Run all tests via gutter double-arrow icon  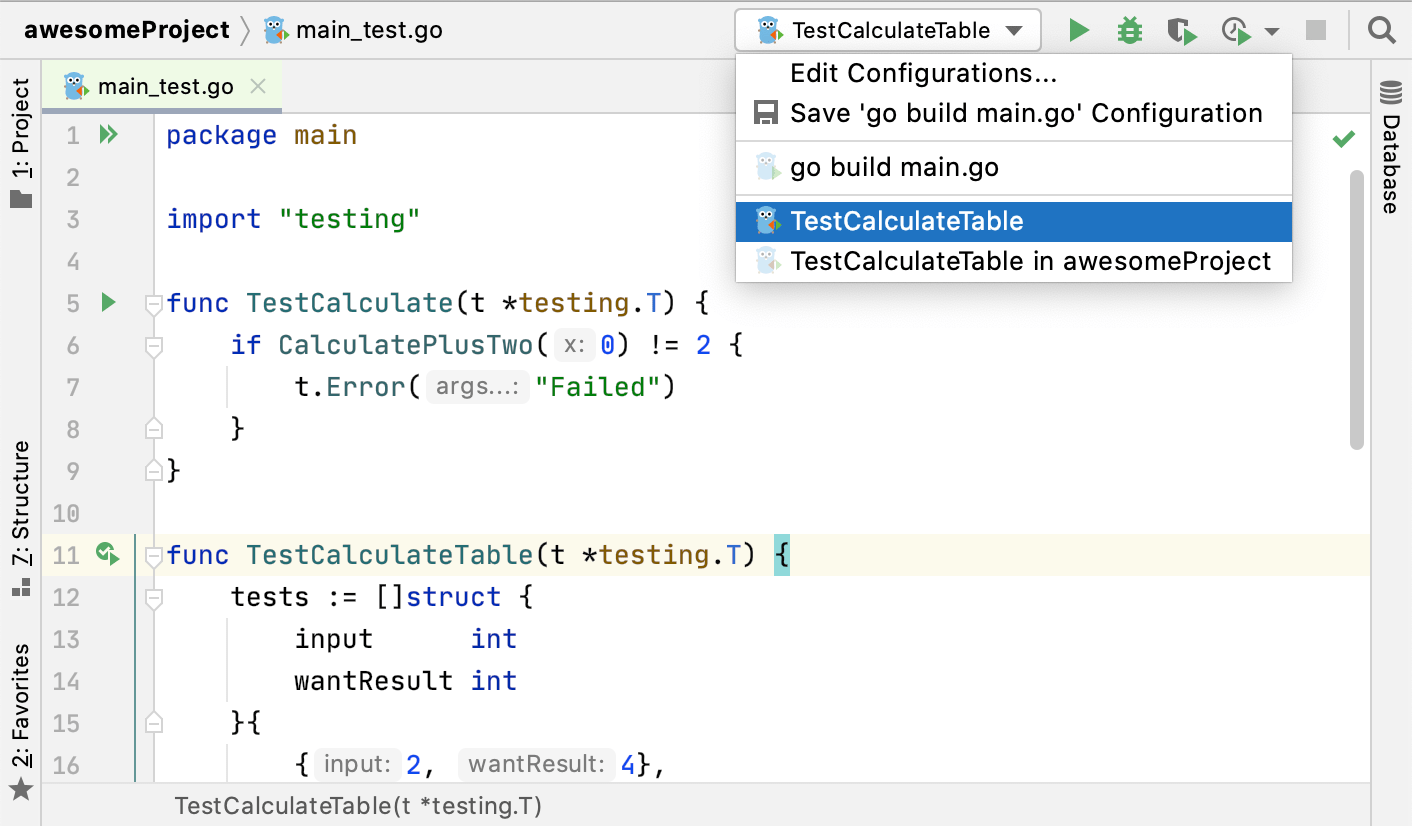[107, 133]
